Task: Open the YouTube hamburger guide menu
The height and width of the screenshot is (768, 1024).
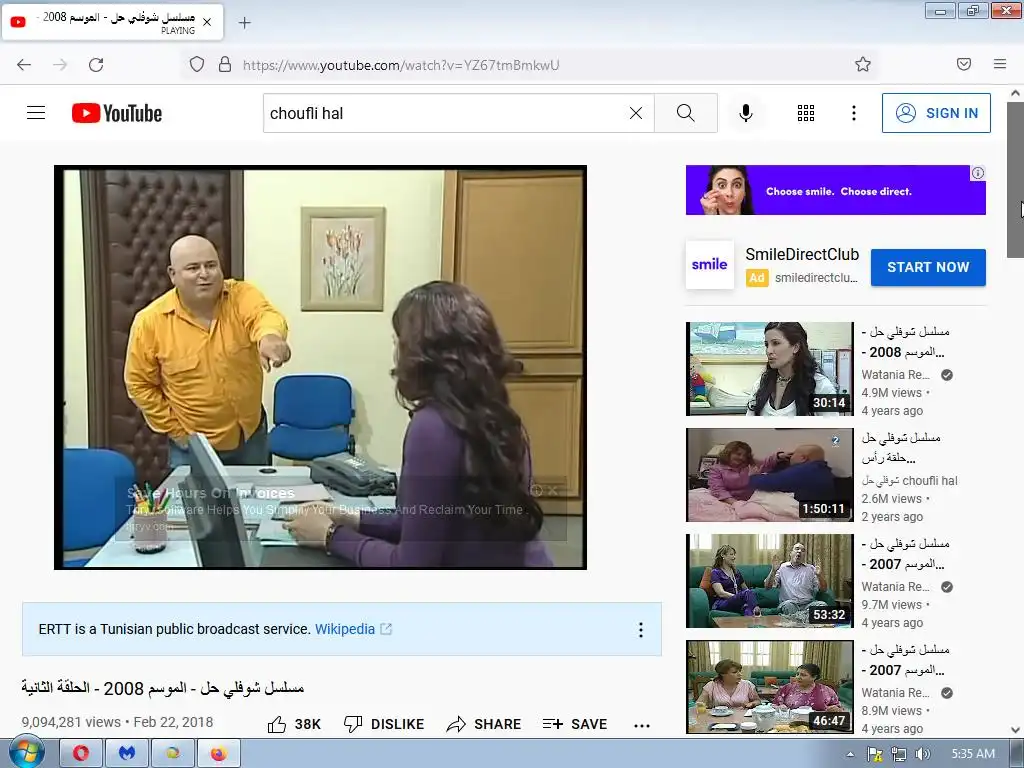Action: (36, 113)
